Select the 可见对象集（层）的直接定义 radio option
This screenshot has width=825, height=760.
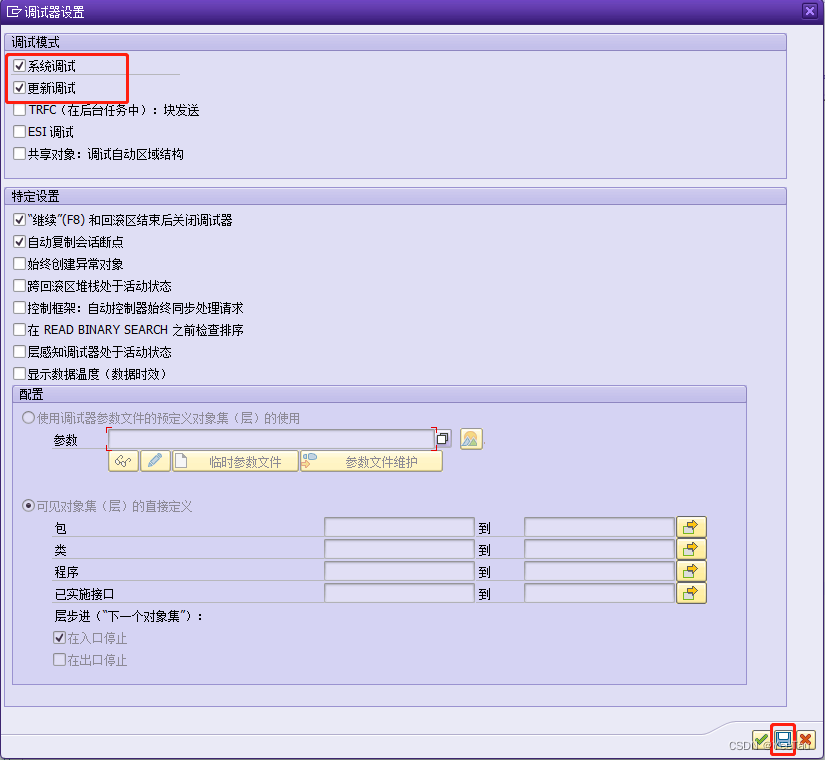click(x=27, y=505)
